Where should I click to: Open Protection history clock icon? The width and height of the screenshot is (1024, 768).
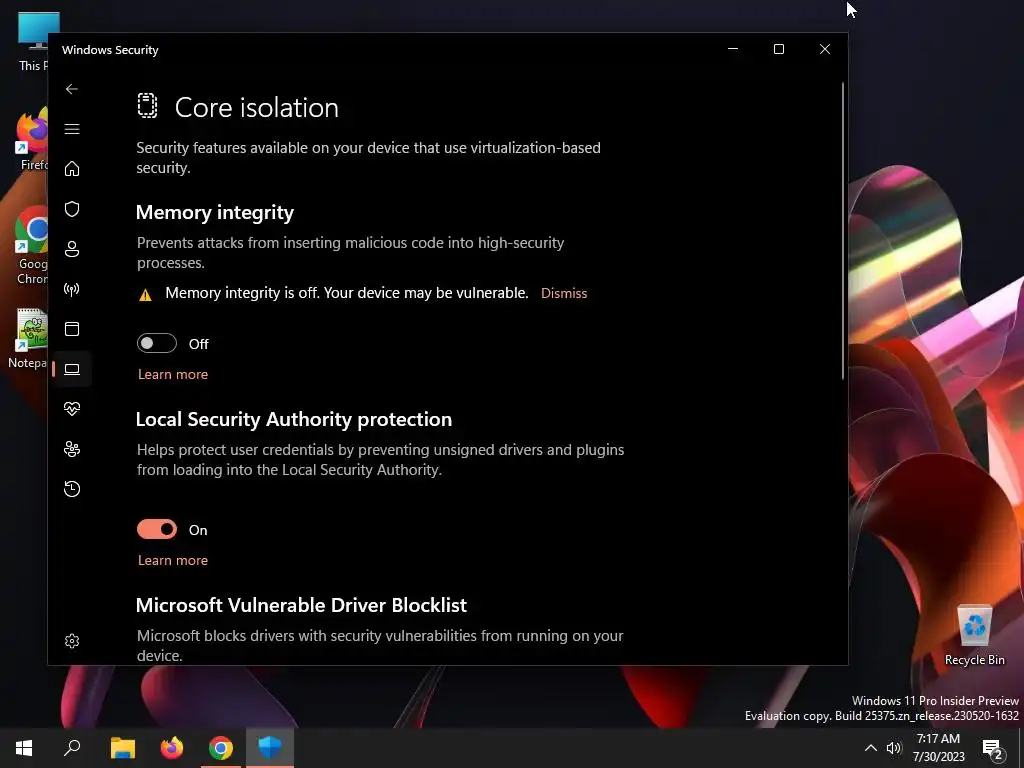(x=72, y=488)
